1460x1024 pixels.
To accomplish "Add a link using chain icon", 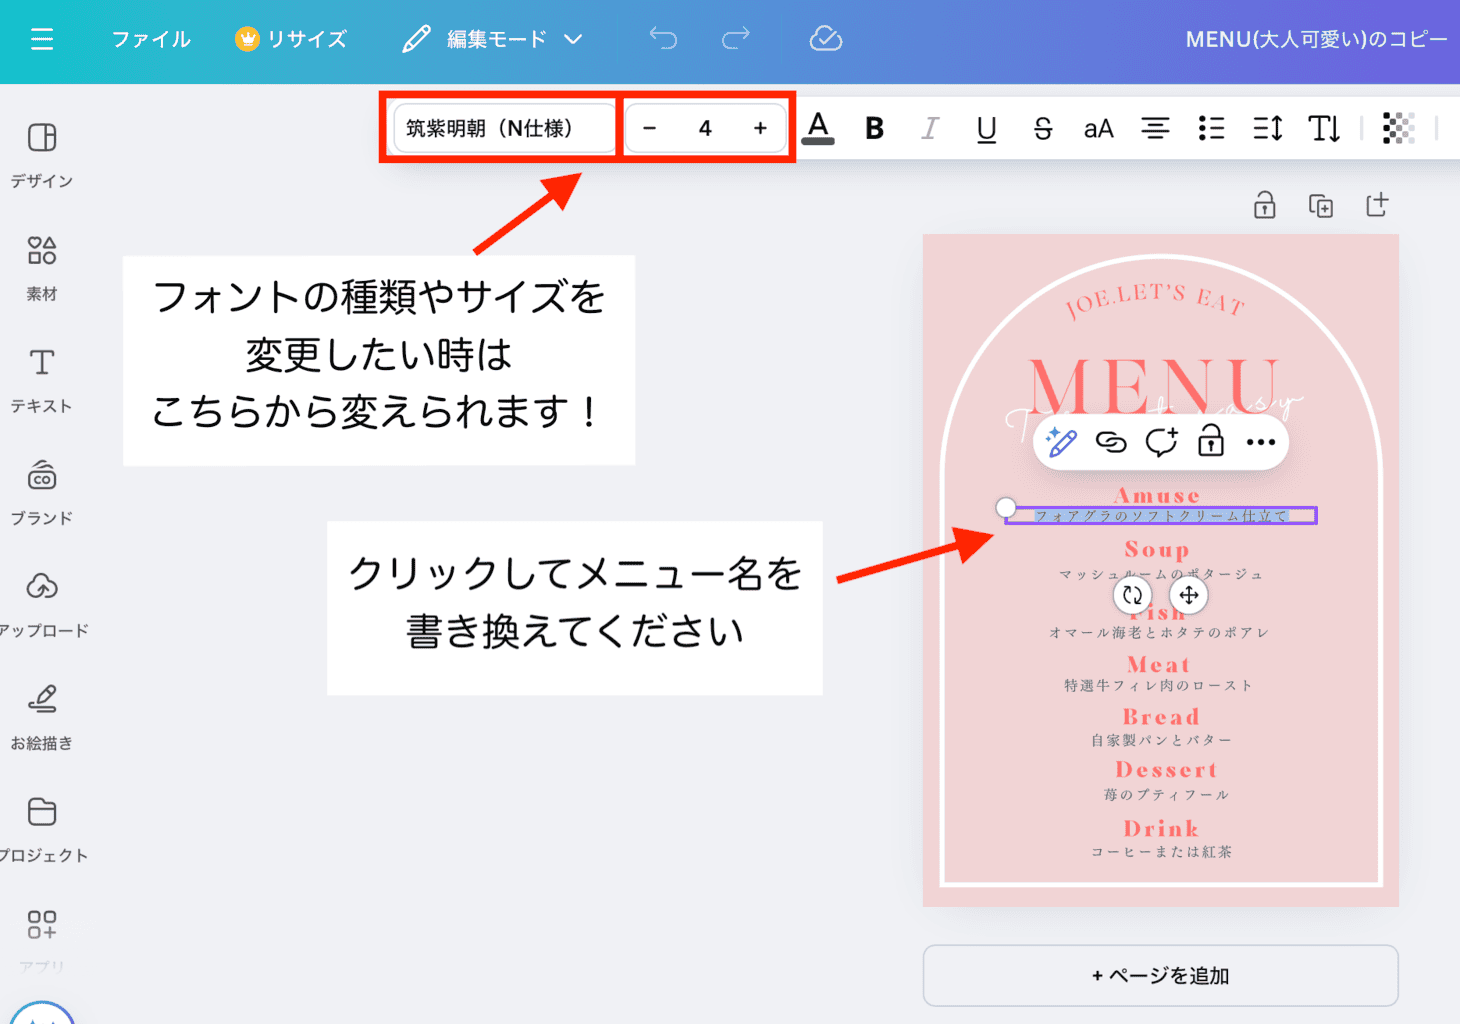I will coord(1111,442).
